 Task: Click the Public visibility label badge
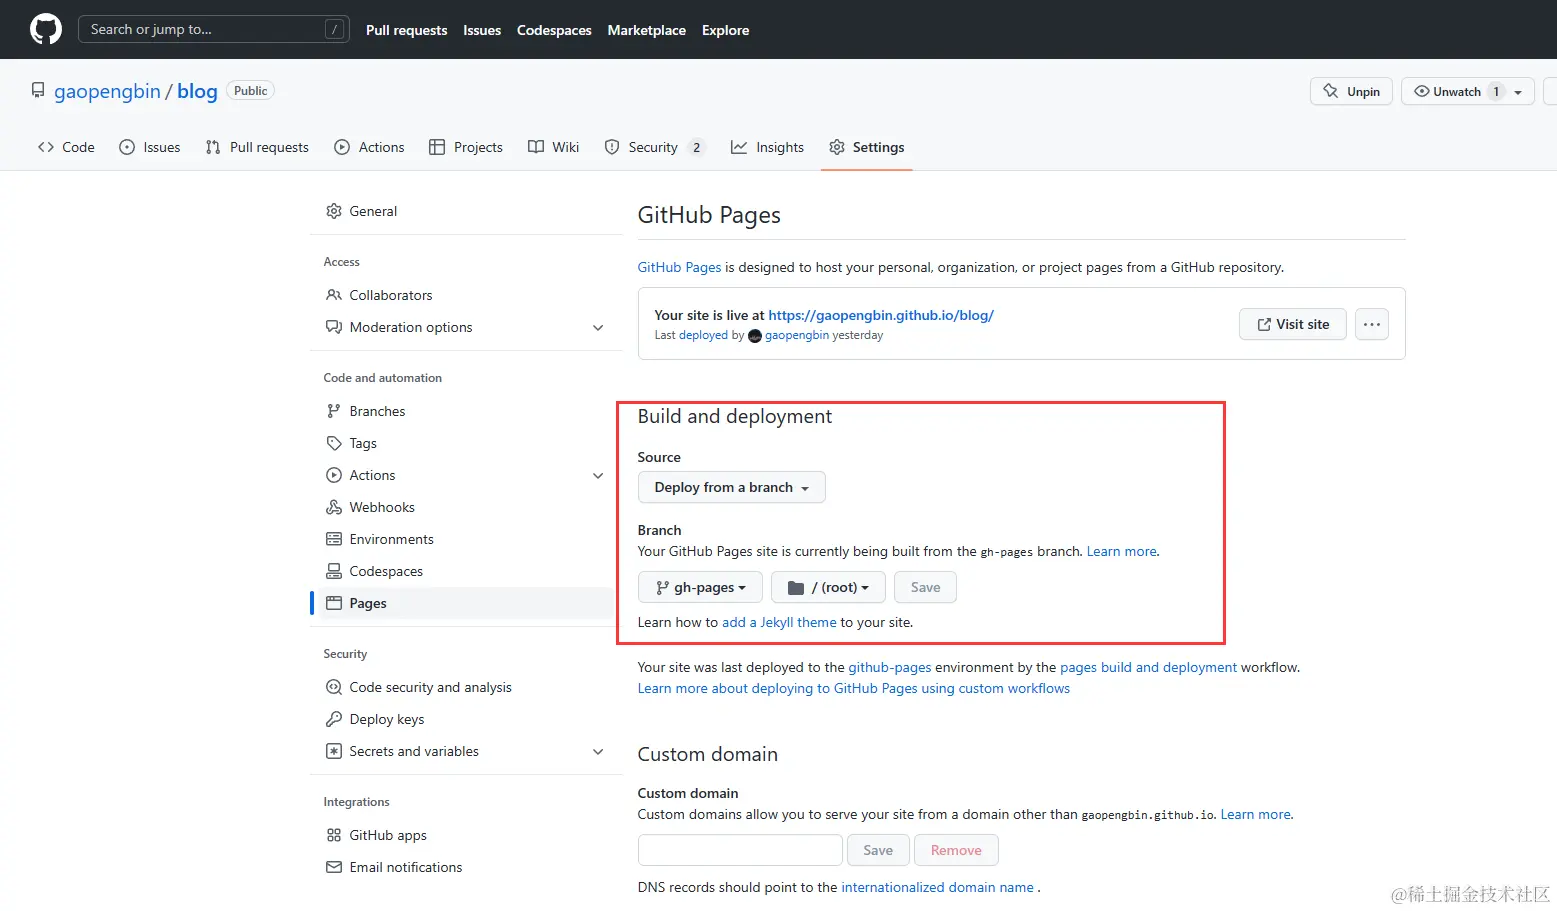(x=251, y=90)
